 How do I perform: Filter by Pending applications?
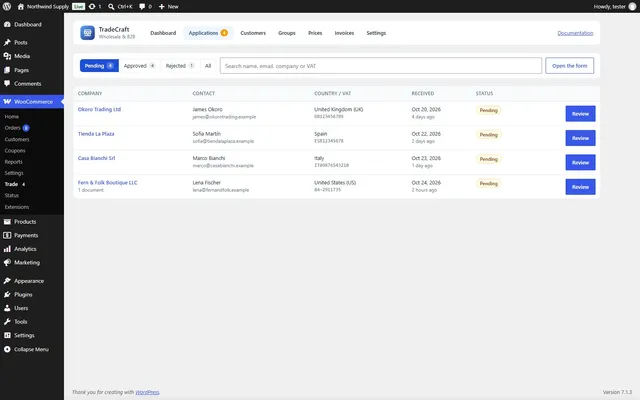point(99,66)
